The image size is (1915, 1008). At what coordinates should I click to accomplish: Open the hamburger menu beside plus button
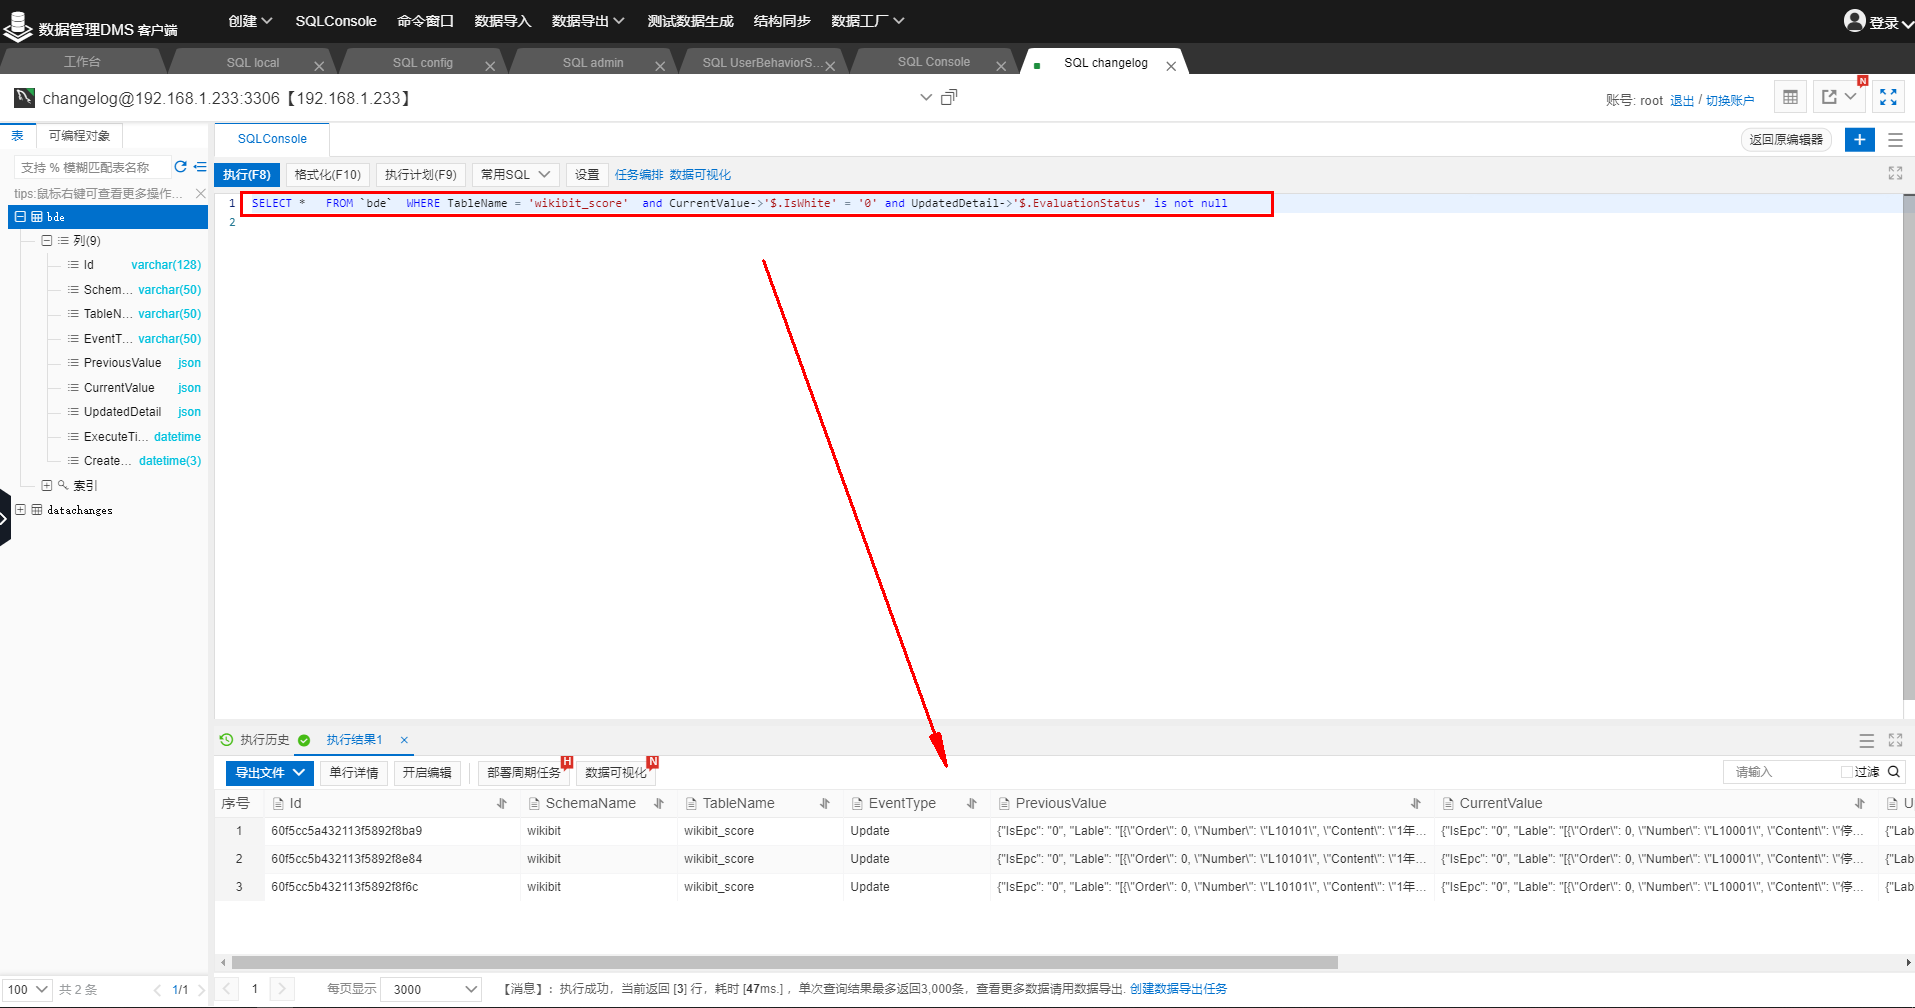pos(1895,140)
